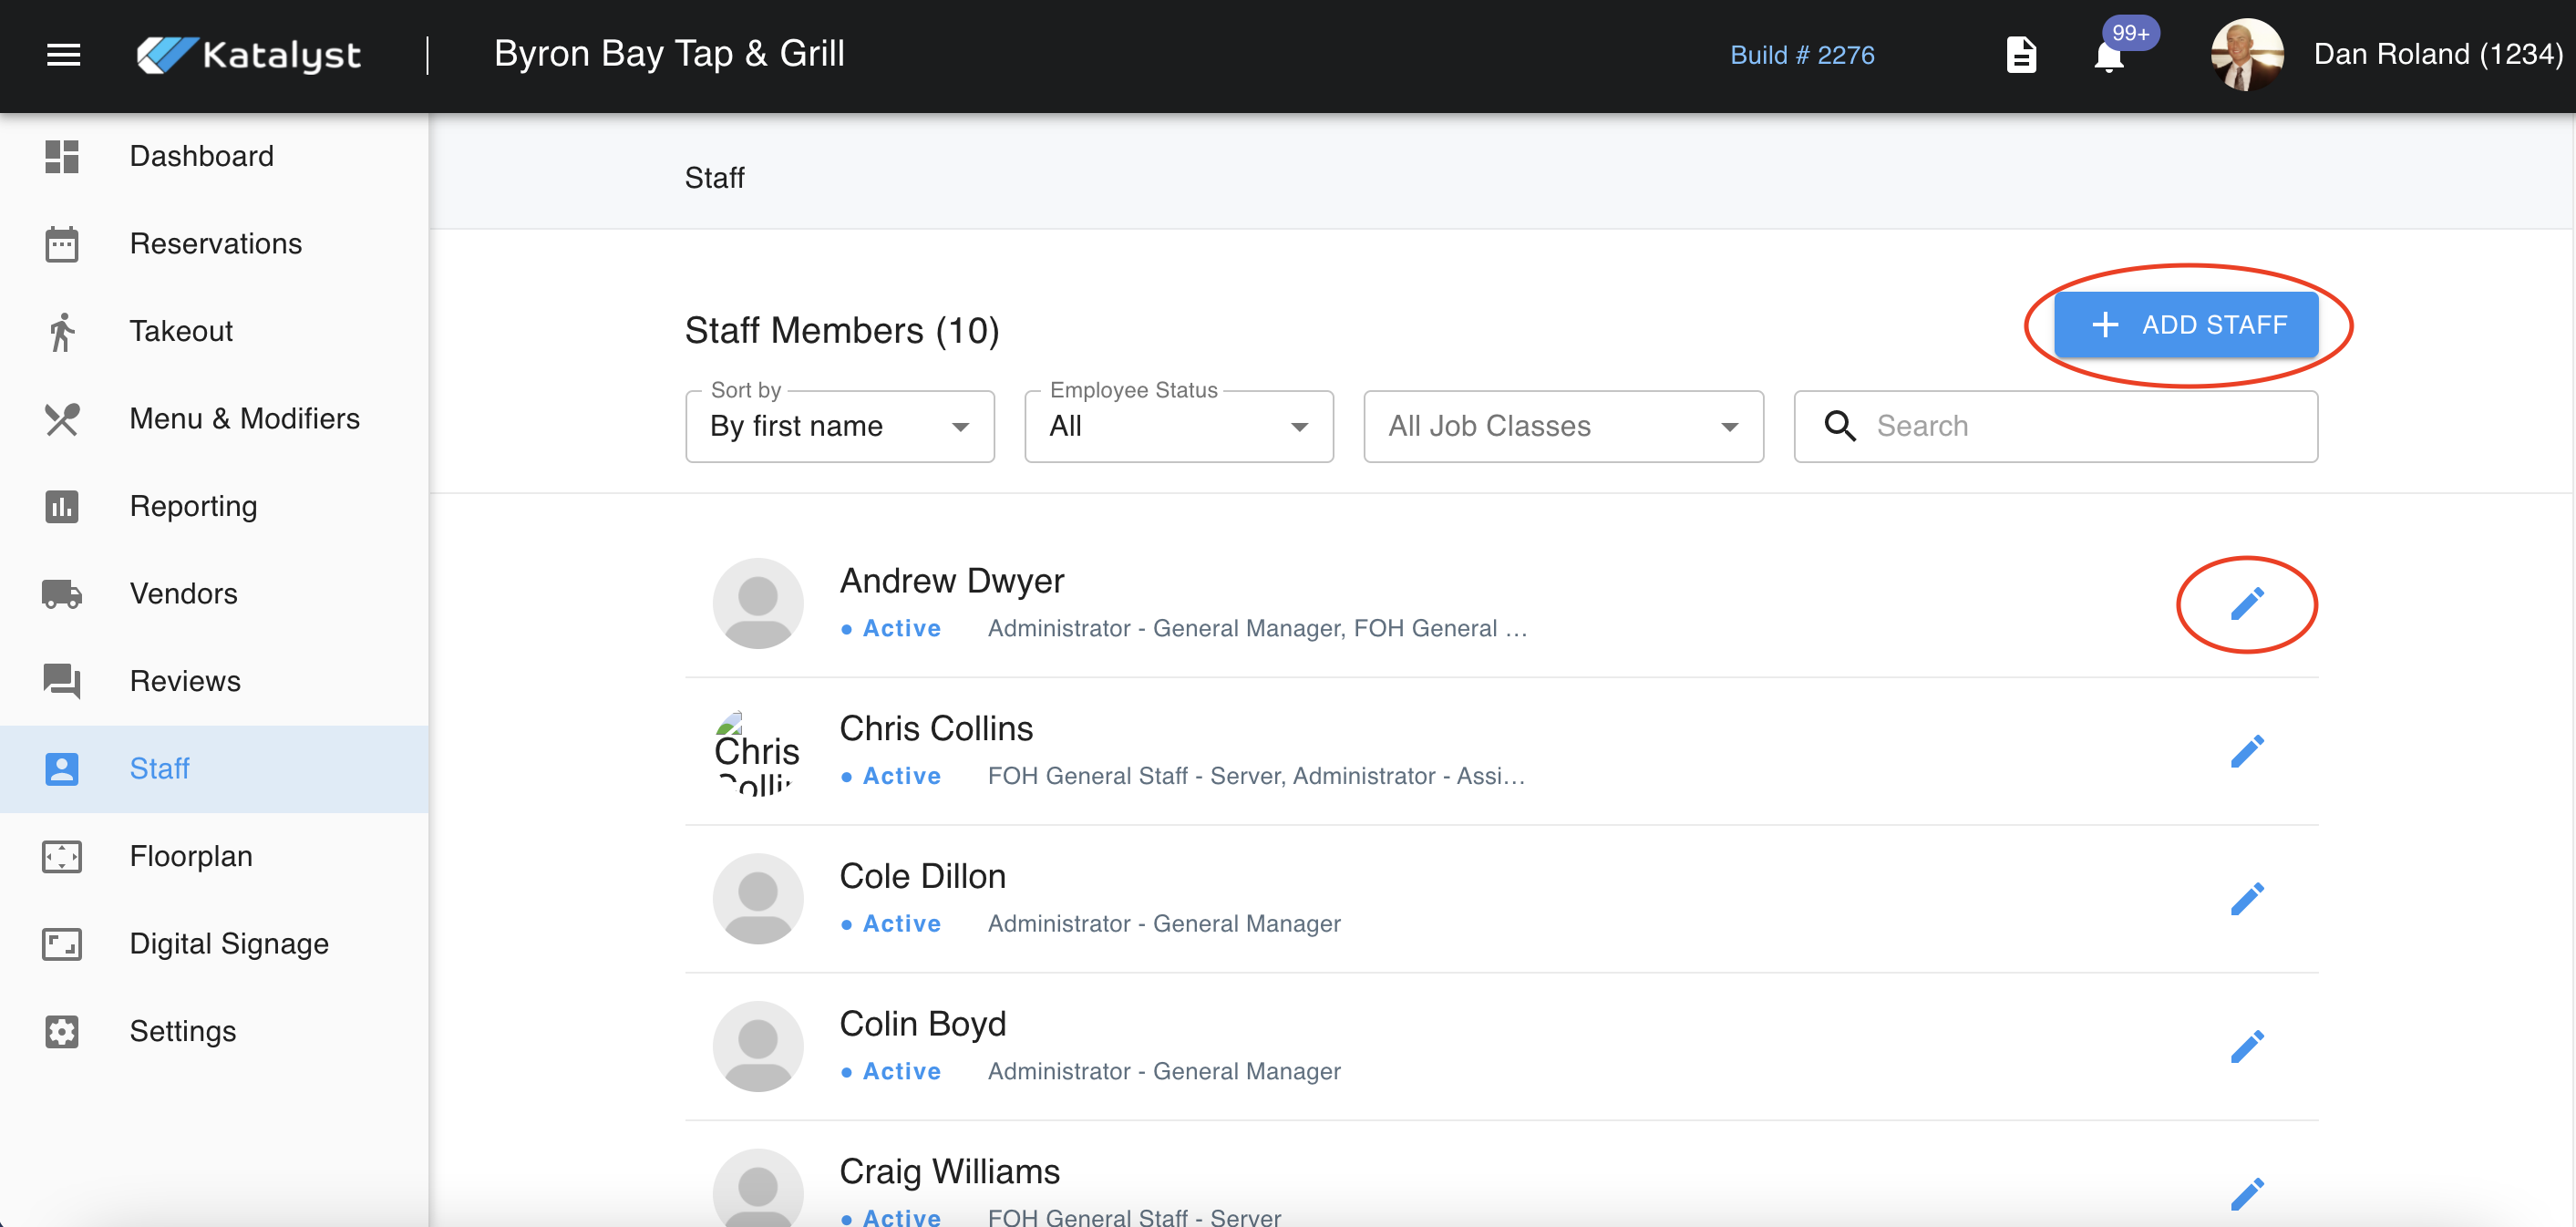Click the Build # 2276 link

pyautogui.click(x=1801, y=55)
